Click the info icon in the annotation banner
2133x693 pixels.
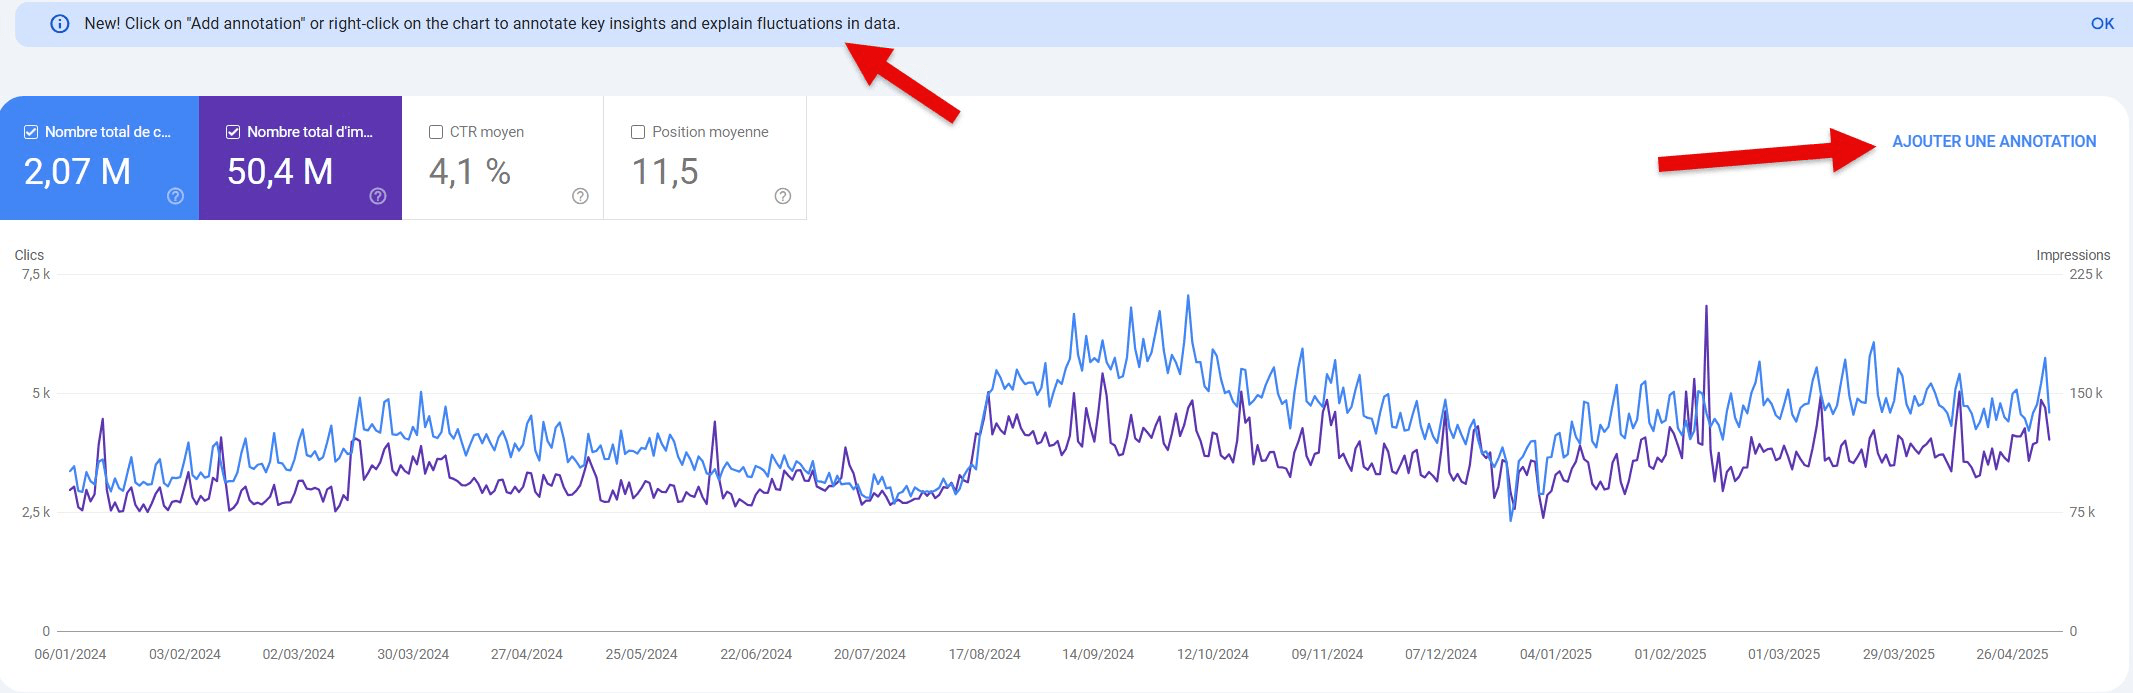[x=60, y=24]
